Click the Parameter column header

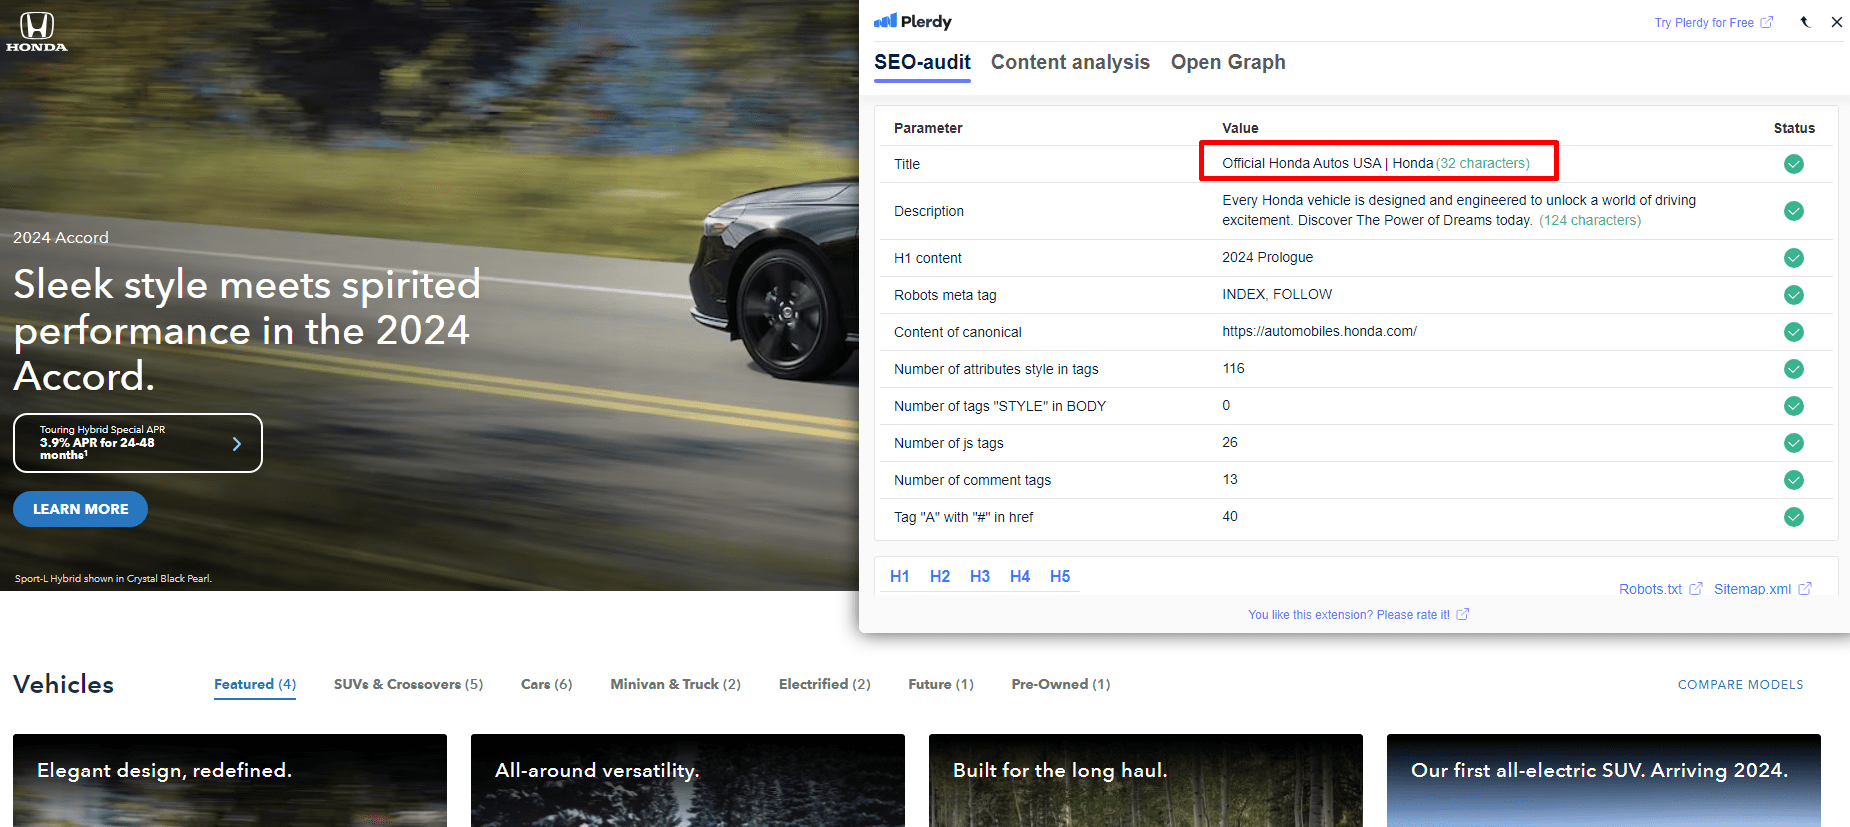tap(928, 128)
